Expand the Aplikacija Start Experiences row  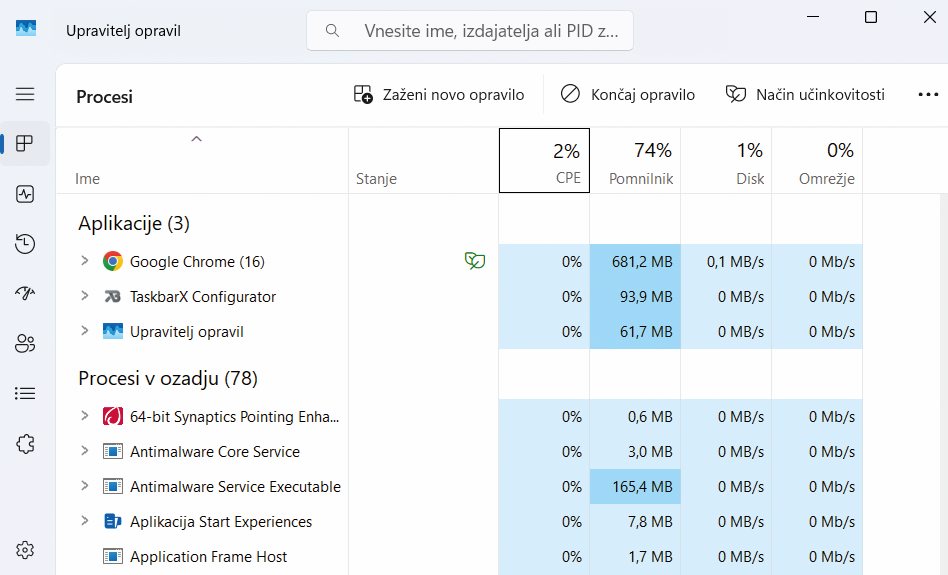click(x=85, y=521)
